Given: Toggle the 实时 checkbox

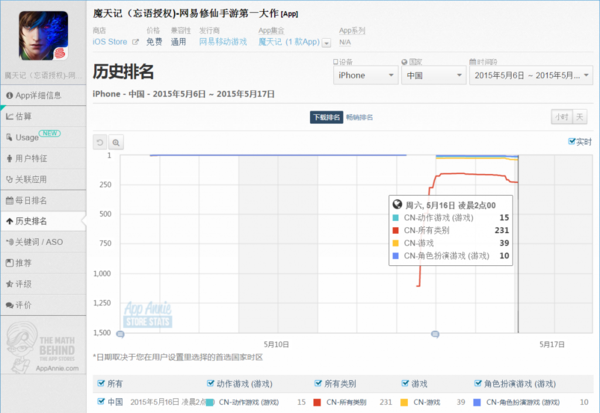Looking at the screenshot, I should 572,142.
